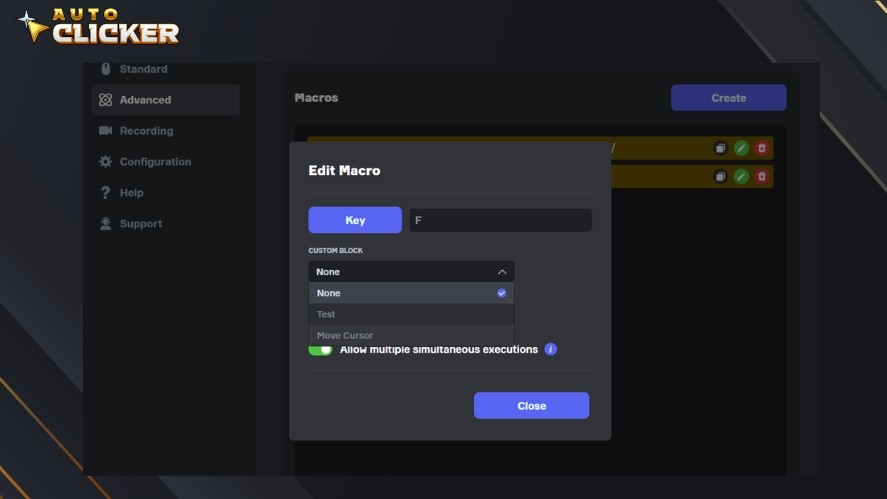Click the question mark icon beside Help
This screenshot has width=887, height=499.
click(106, 193)
